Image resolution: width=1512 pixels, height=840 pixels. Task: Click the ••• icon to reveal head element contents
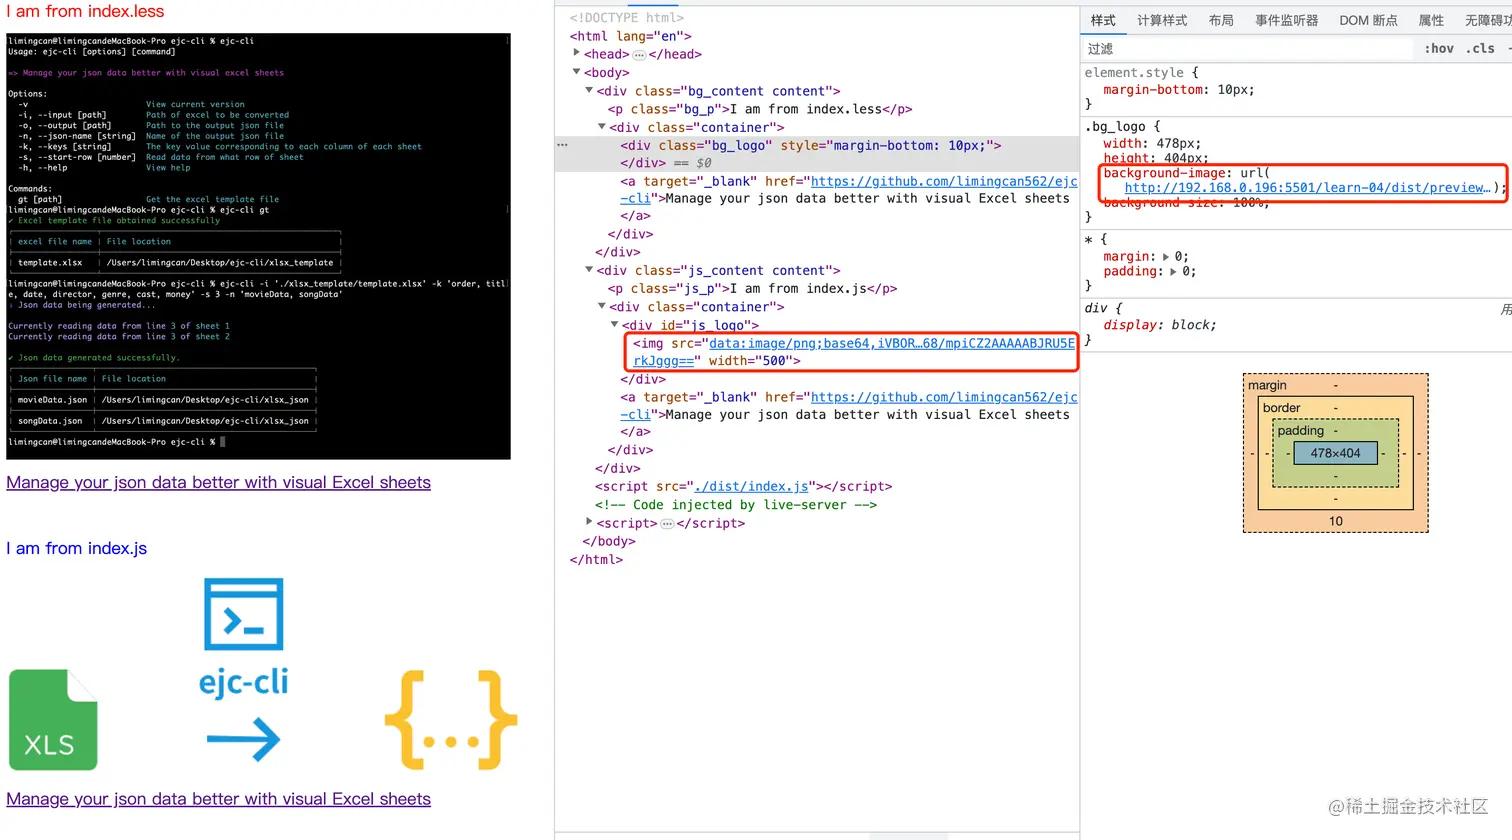tap(638, 54)
